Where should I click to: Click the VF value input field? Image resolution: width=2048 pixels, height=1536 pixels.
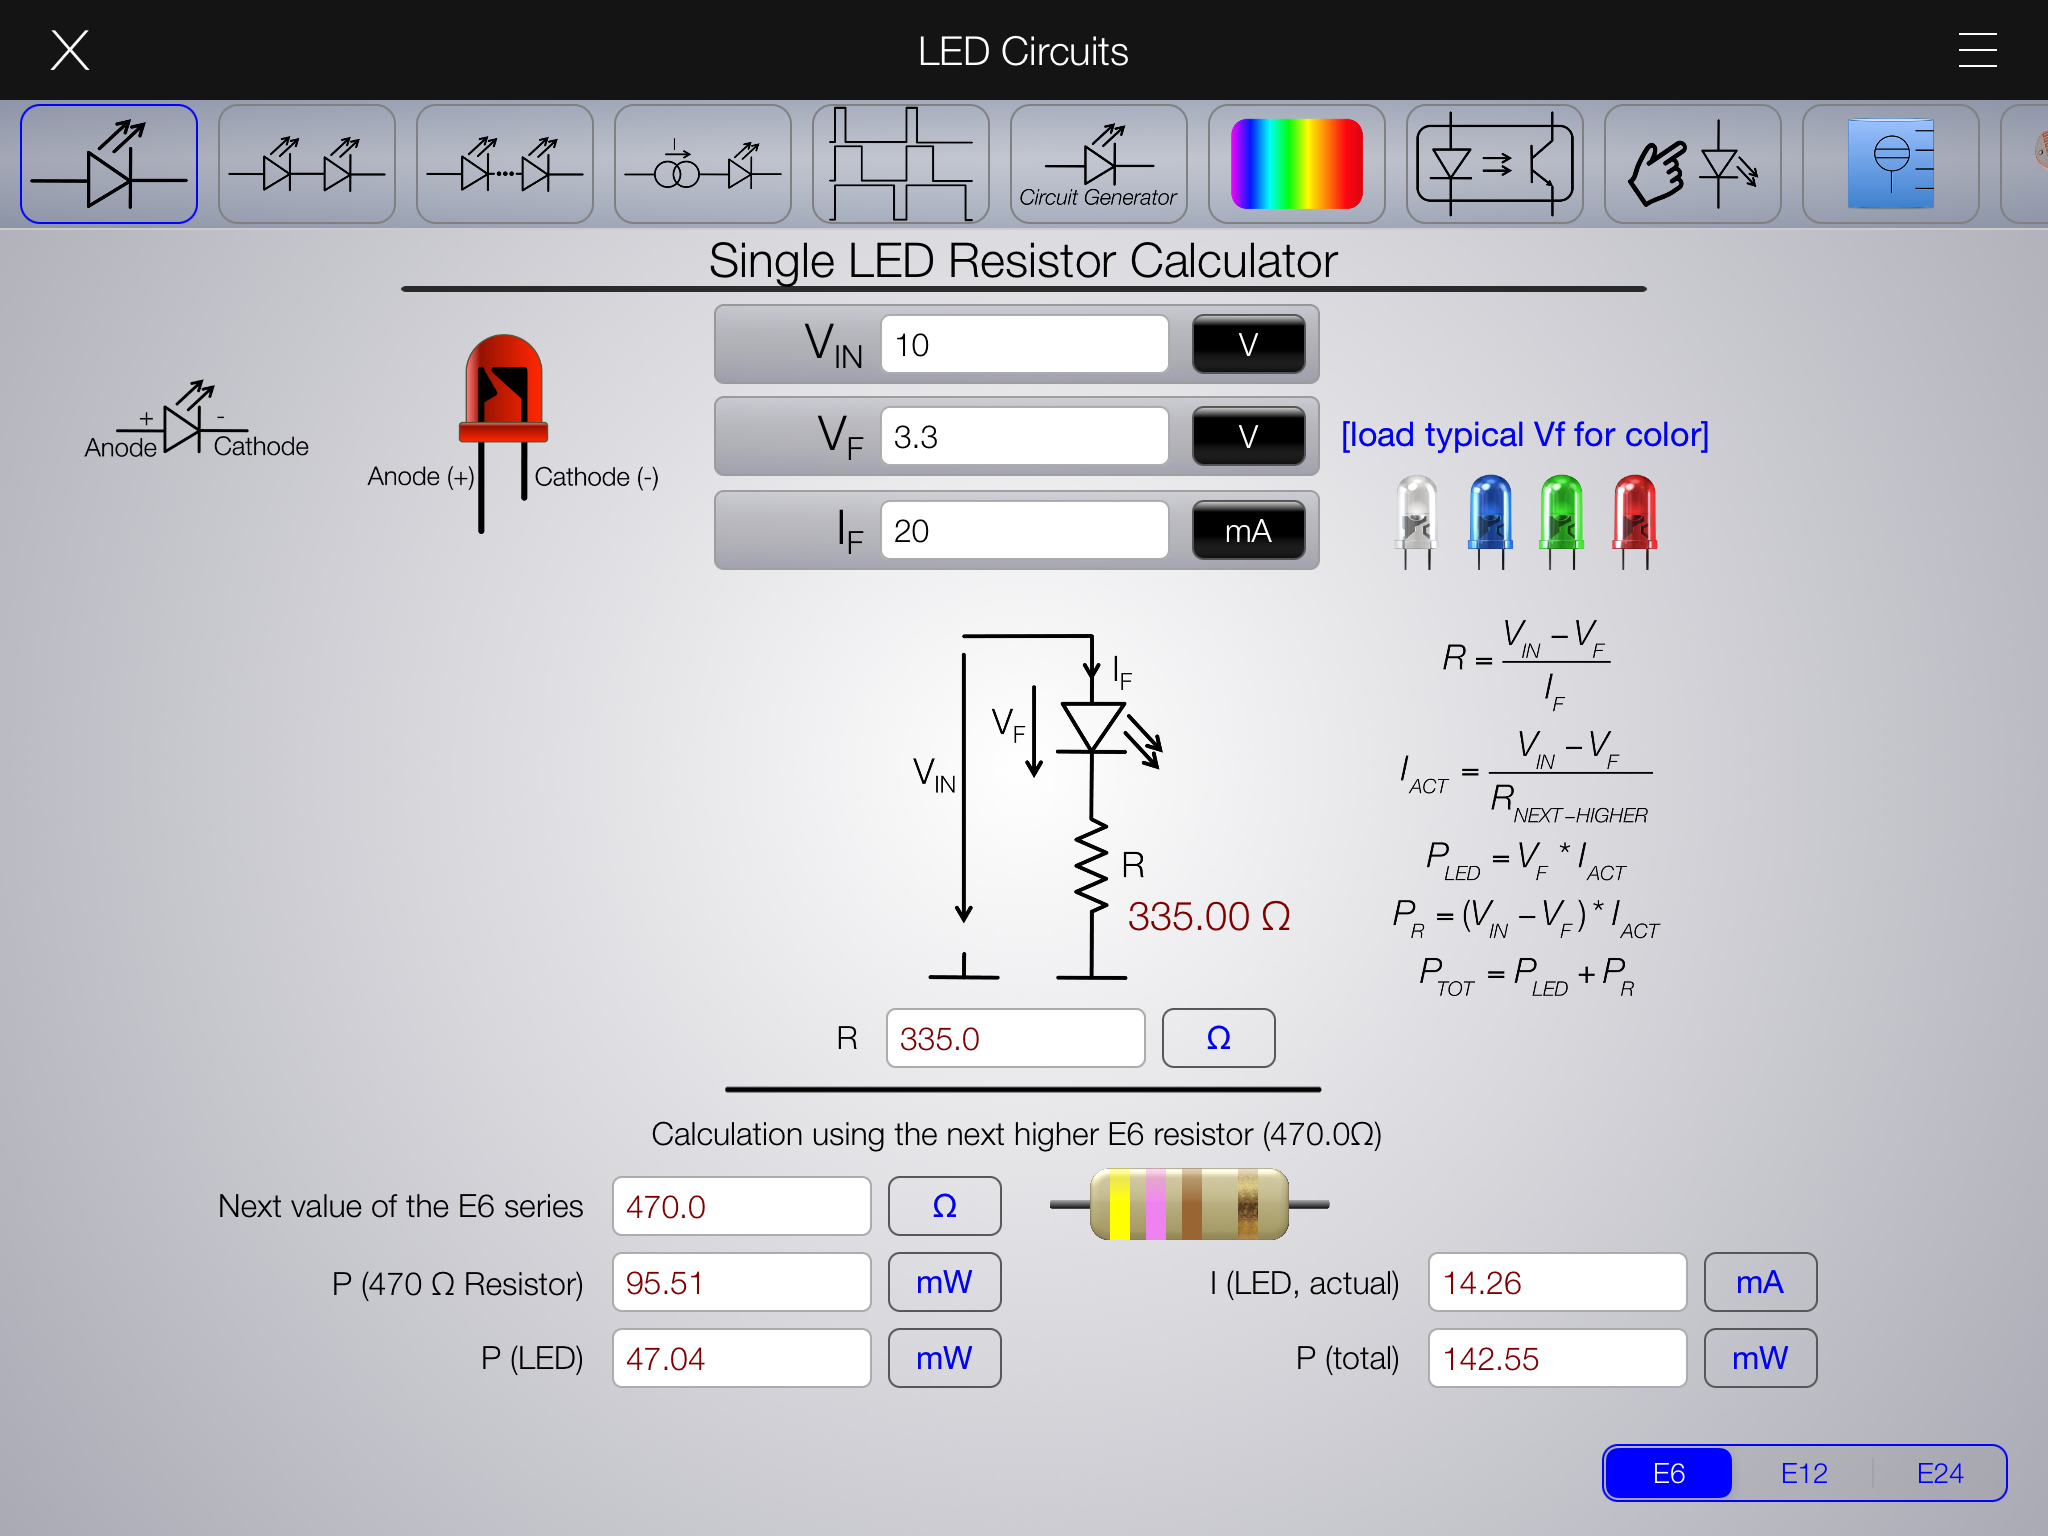point(1024,437)
